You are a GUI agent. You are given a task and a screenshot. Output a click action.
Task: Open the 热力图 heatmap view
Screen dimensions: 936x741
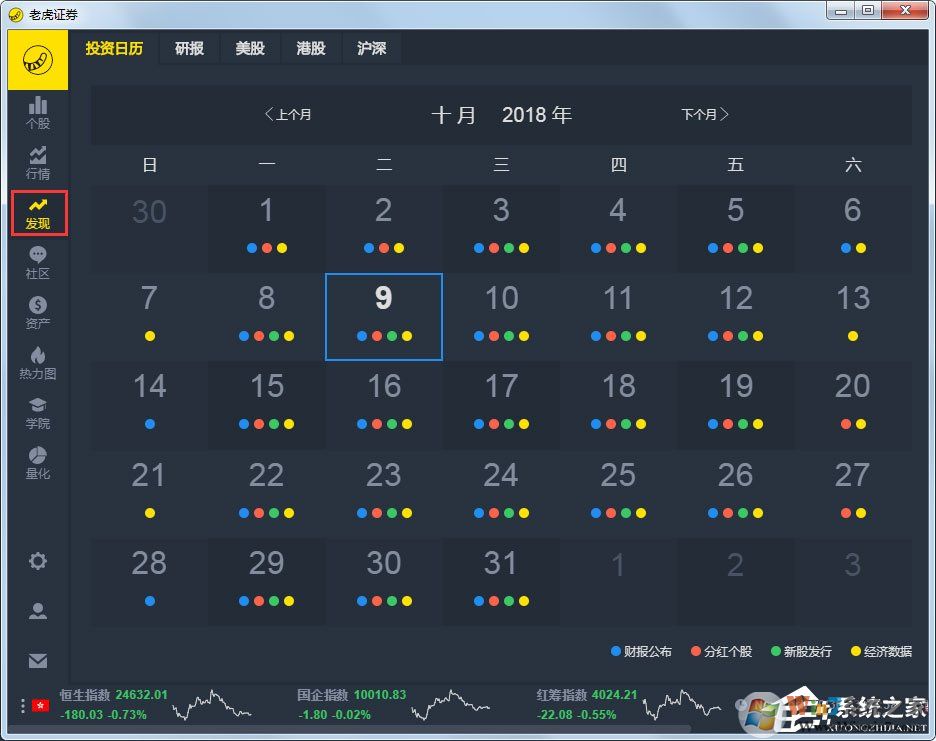pyautogui.click(x=37, y=361)
